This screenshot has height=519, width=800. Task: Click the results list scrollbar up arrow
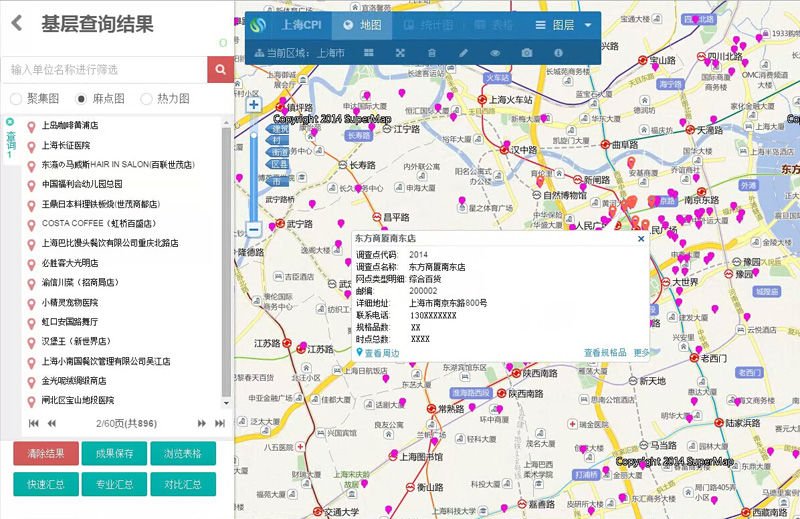point(227,123)
